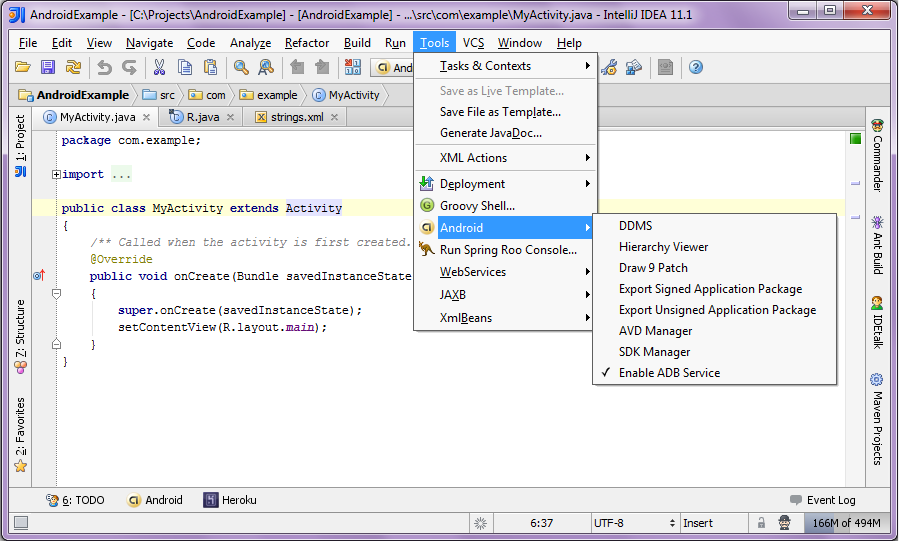Click the Copy toolbar icon

point(185,67)
